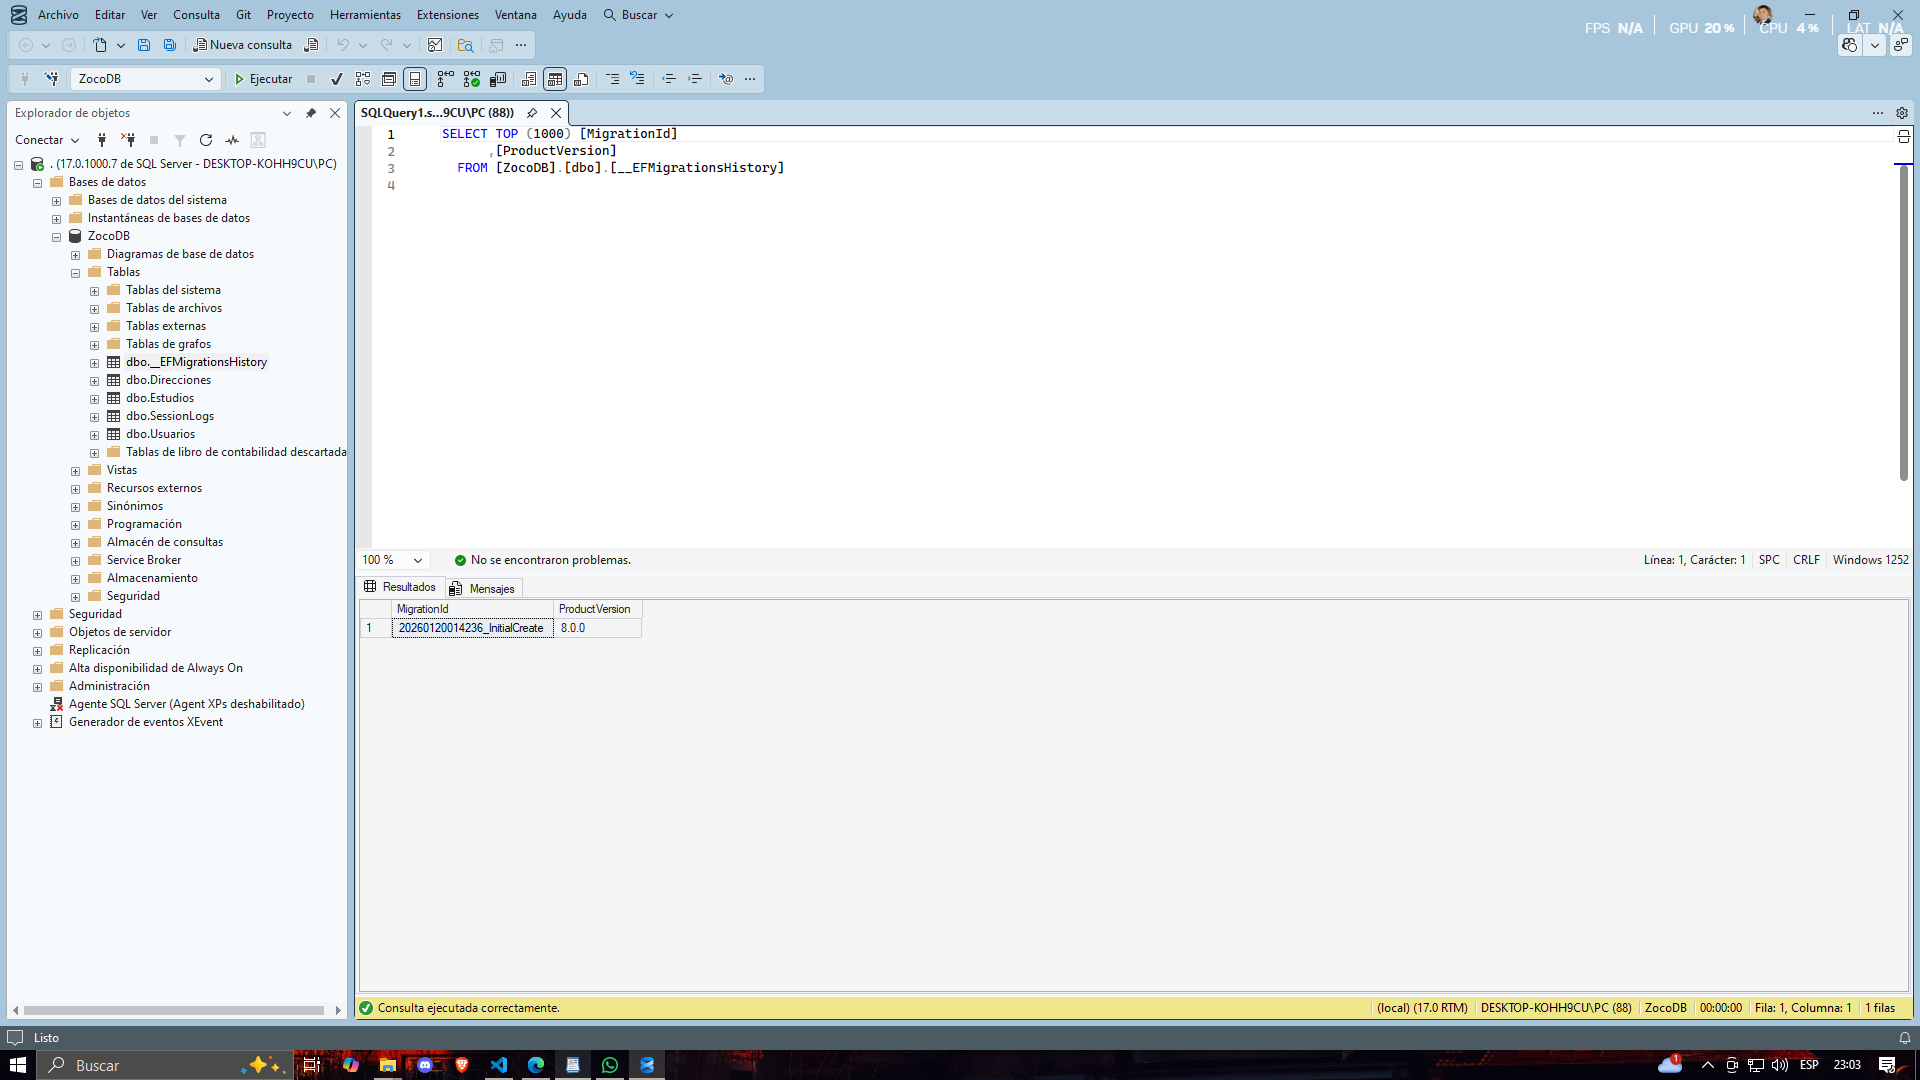Toggle Include Client Statistics

click(x=498, y=79)
